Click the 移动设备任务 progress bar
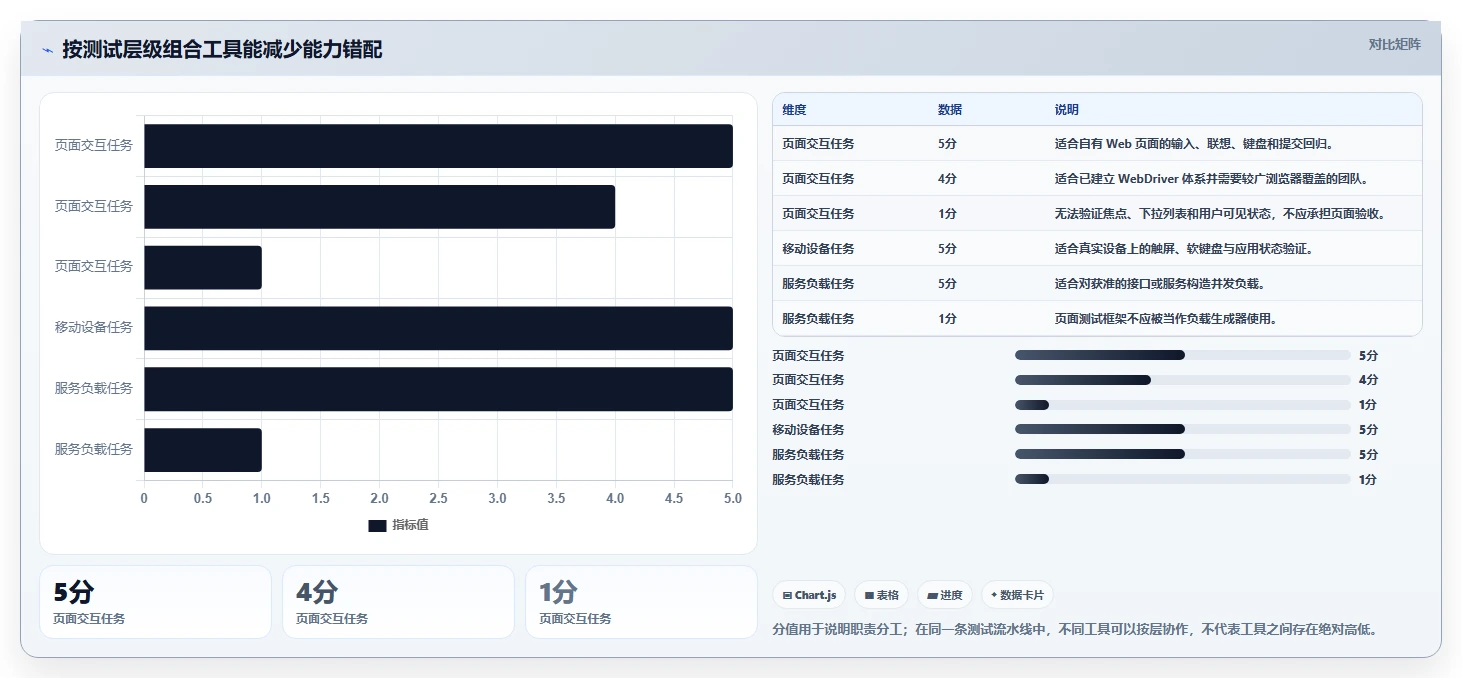Screen dimensions: 1462x678 (1183, 430)
